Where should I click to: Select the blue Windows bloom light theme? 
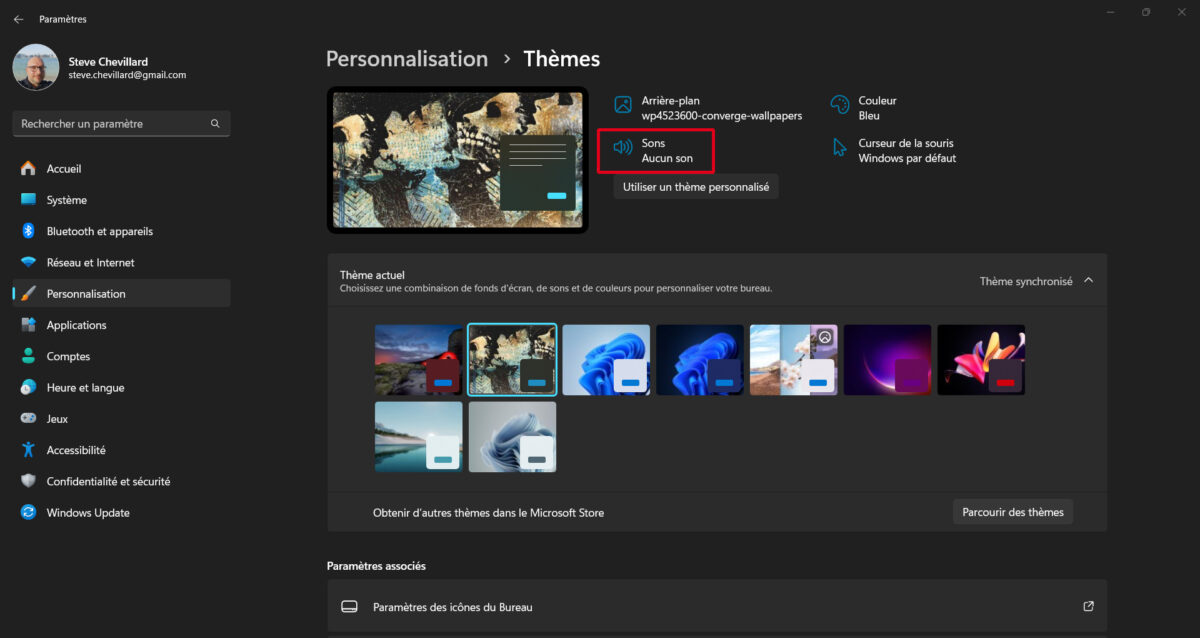coord(606,360)
